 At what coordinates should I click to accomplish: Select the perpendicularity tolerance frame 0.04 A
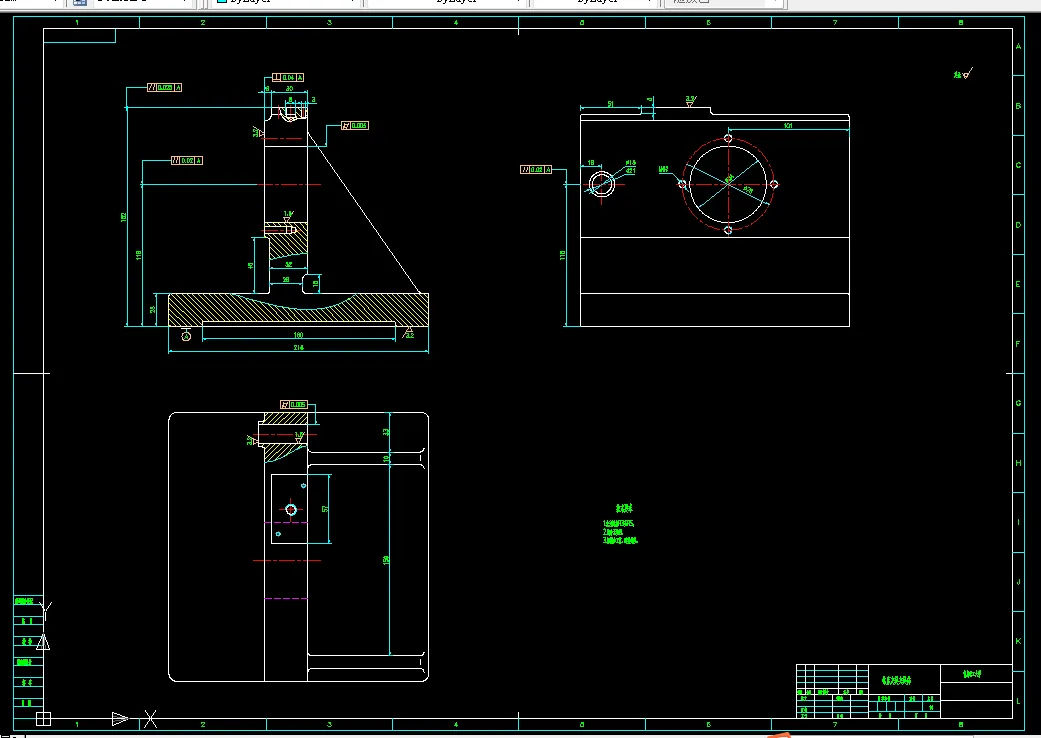[x=288, y=78]
